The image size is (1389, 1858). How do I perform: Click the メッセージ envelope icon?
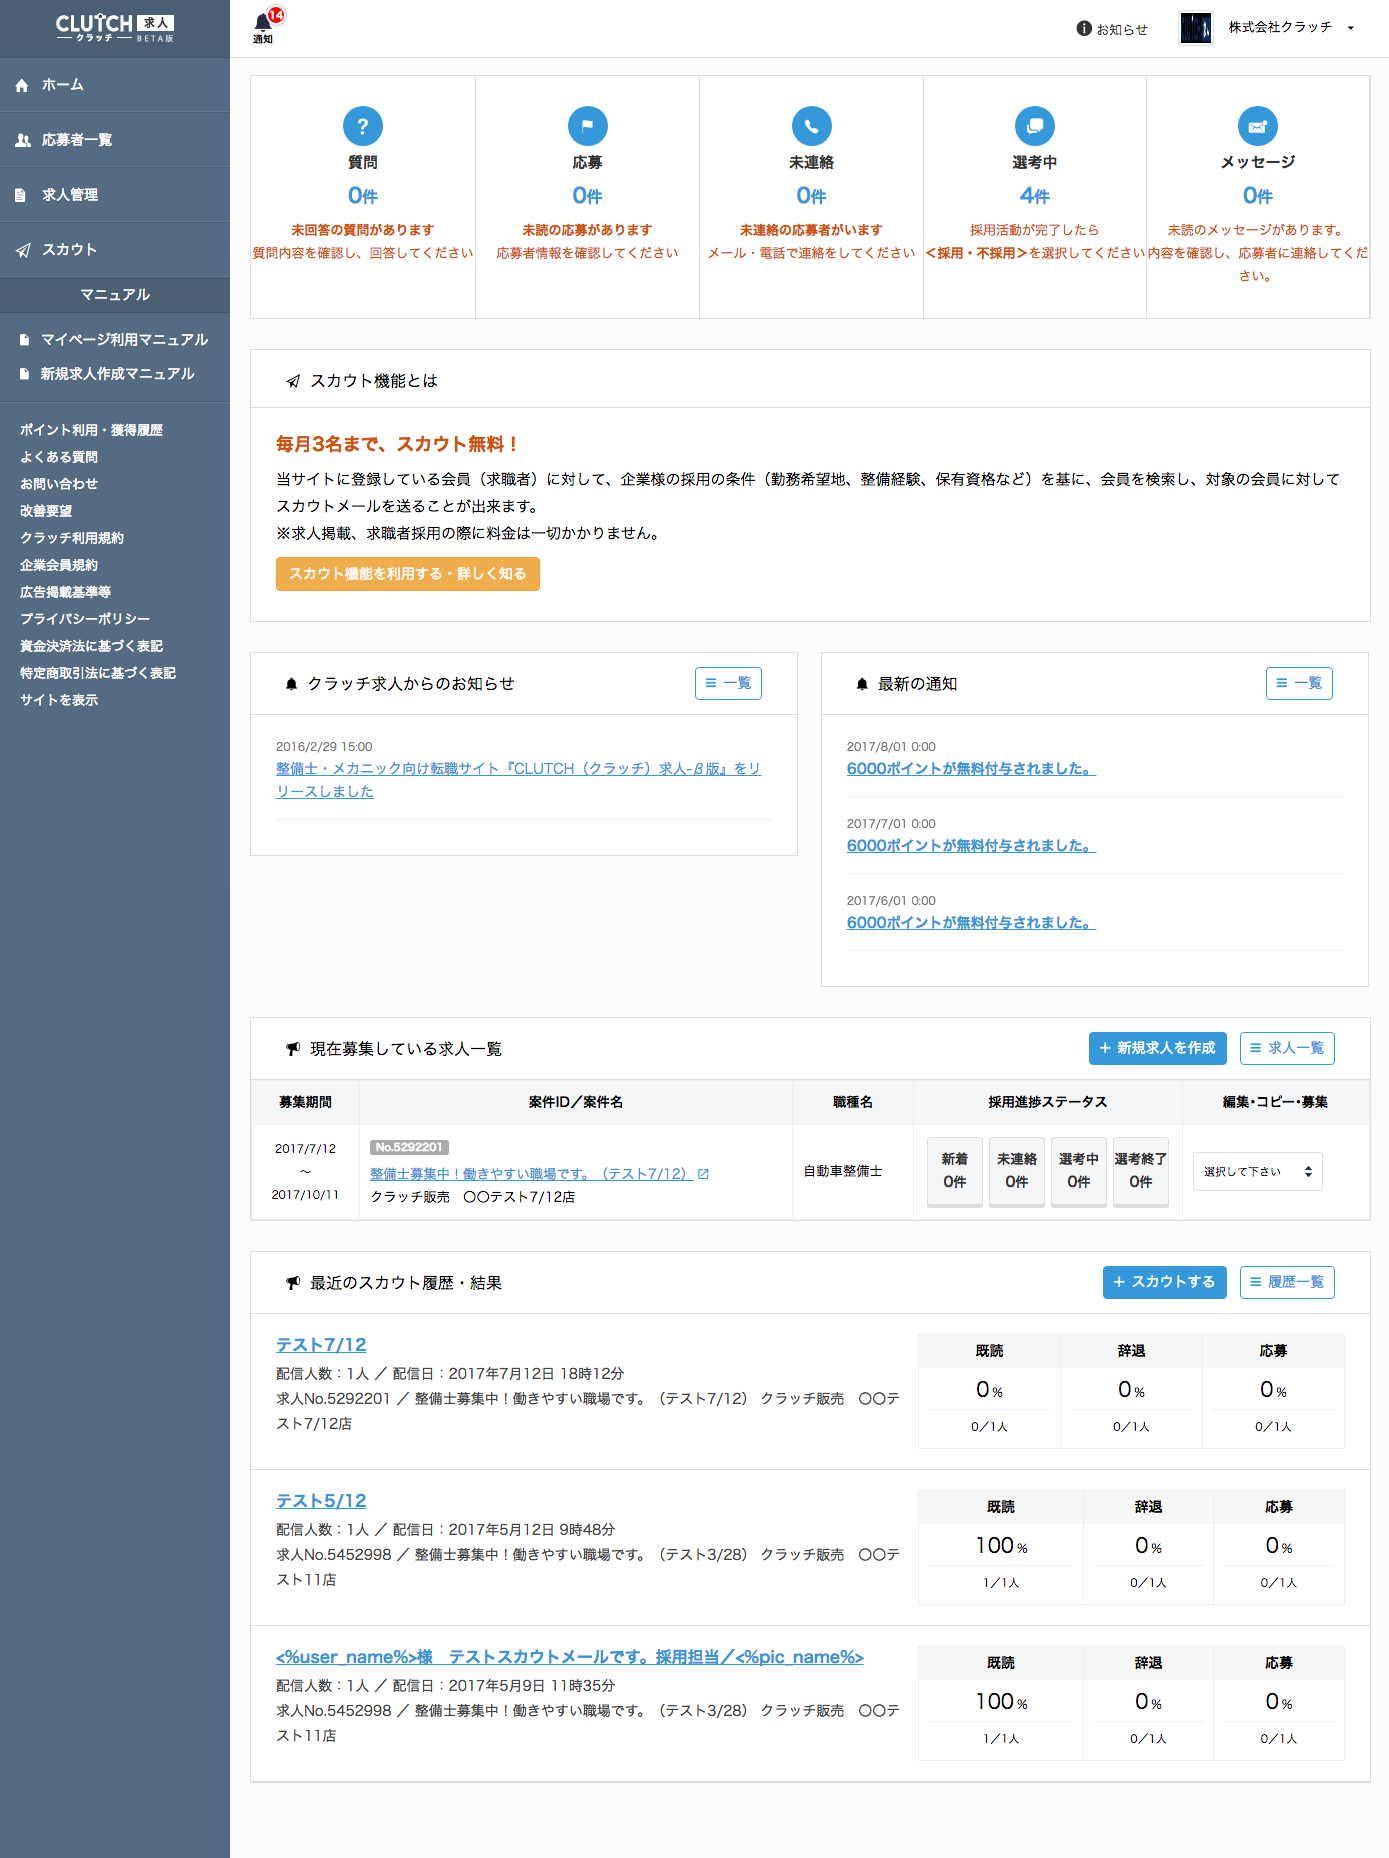(1257, 126)
